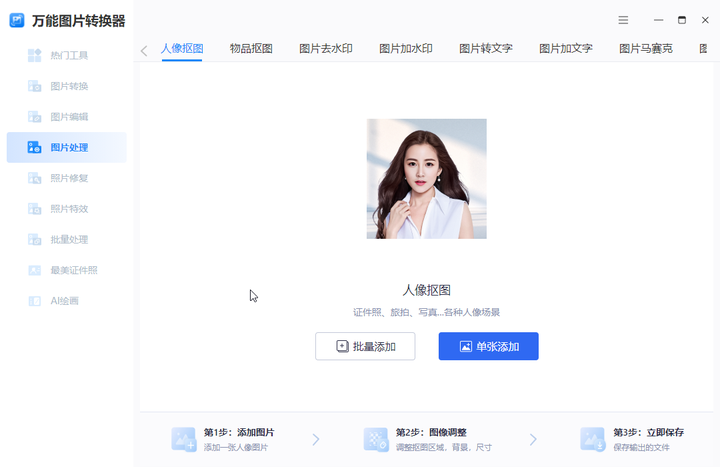Click the 图片处理 sidebar icon
Viewport: 720px width, 467px height.
tap(34, 147)
